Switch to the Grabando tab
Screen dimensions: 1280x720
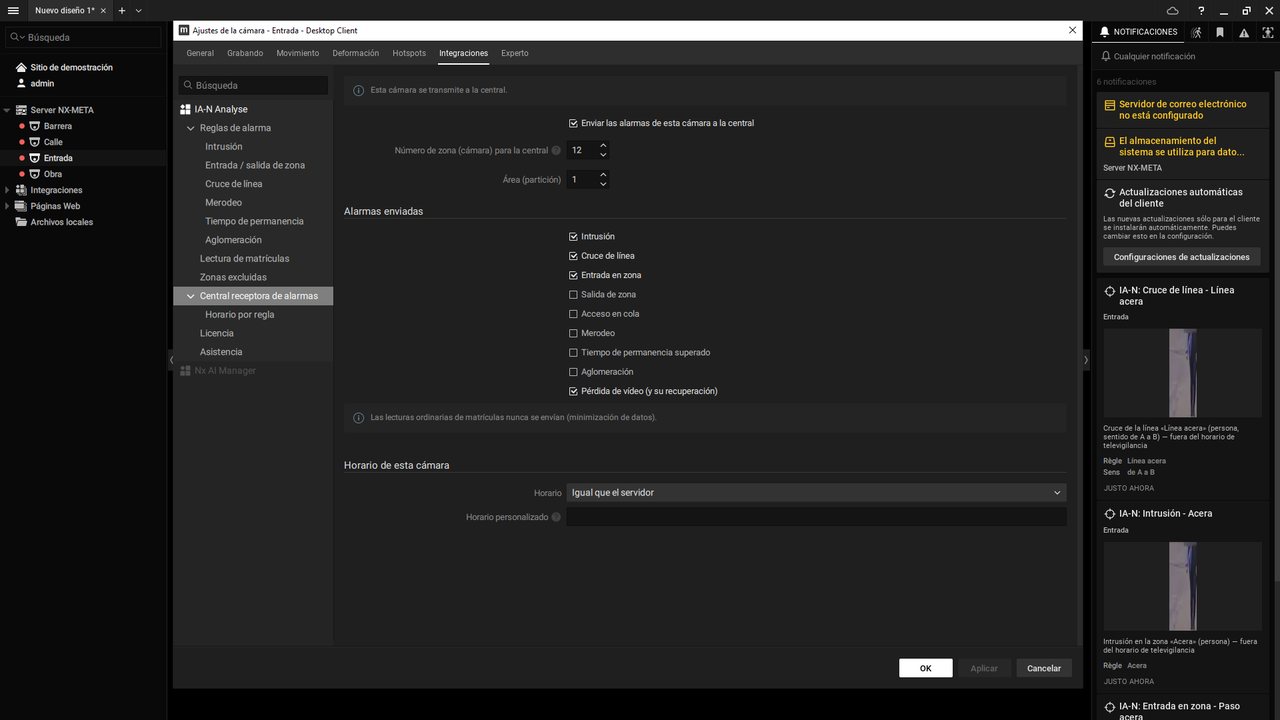tap(245, 53)
